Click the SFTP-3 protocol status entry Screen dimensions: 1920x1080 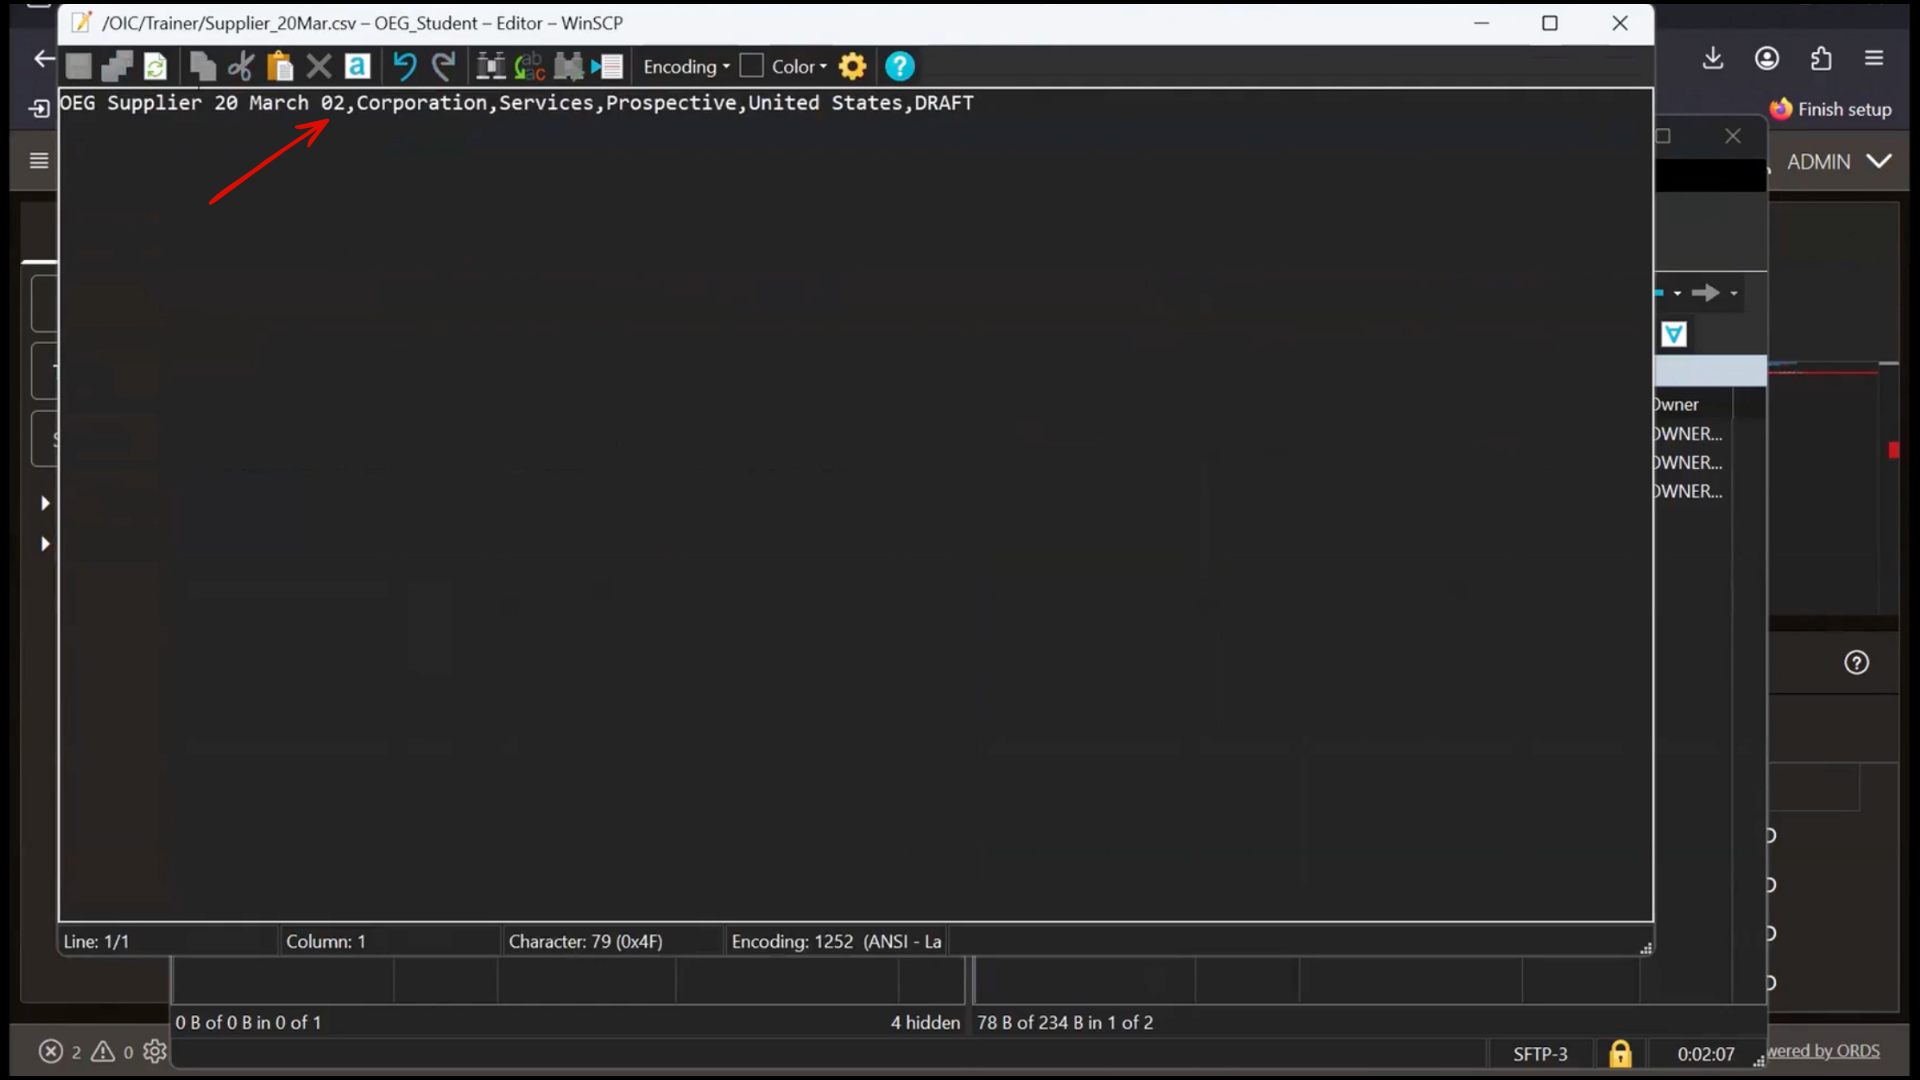click(x=1540, y=1054)
